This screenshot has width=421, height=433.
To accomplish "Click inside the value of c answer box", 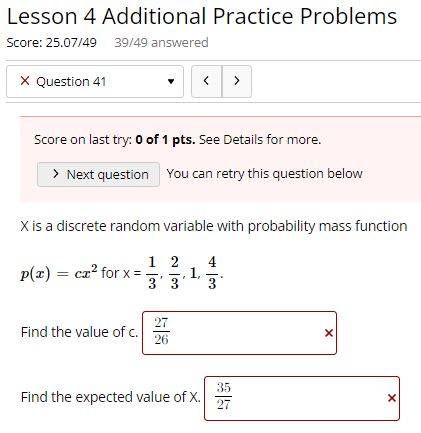I will click(x=239, y=333).
